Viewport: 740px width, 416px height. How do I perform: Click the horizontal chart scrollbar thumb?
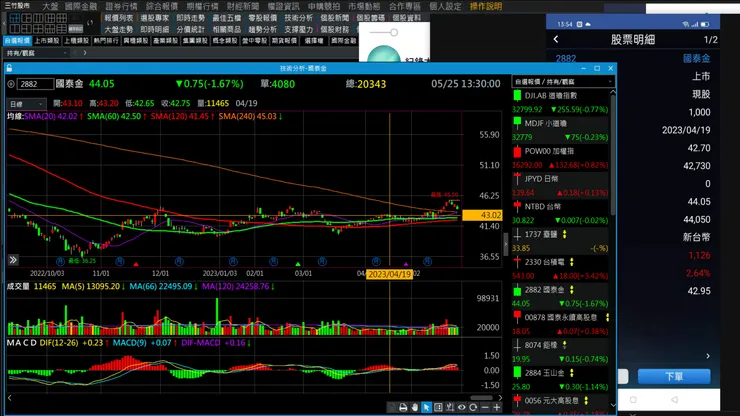(481, 398)
